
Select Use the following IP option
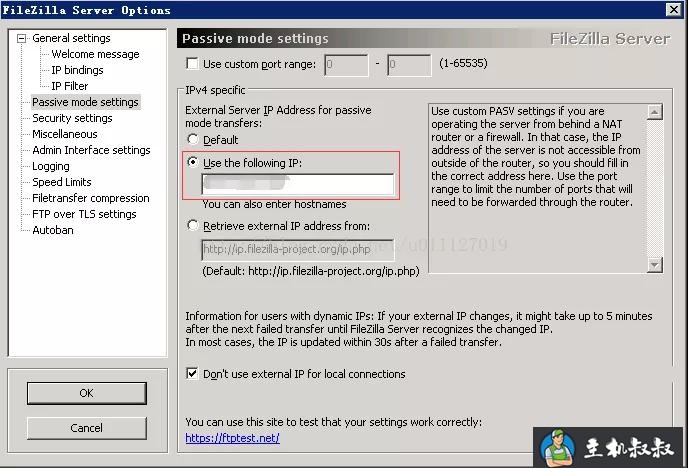[x=192, y=162]
